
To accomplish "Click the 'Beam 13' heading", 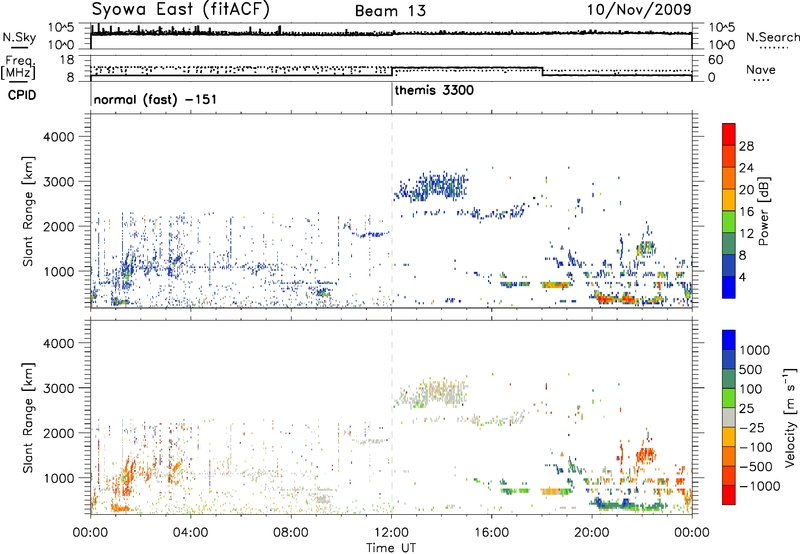I will coord(390,11).
